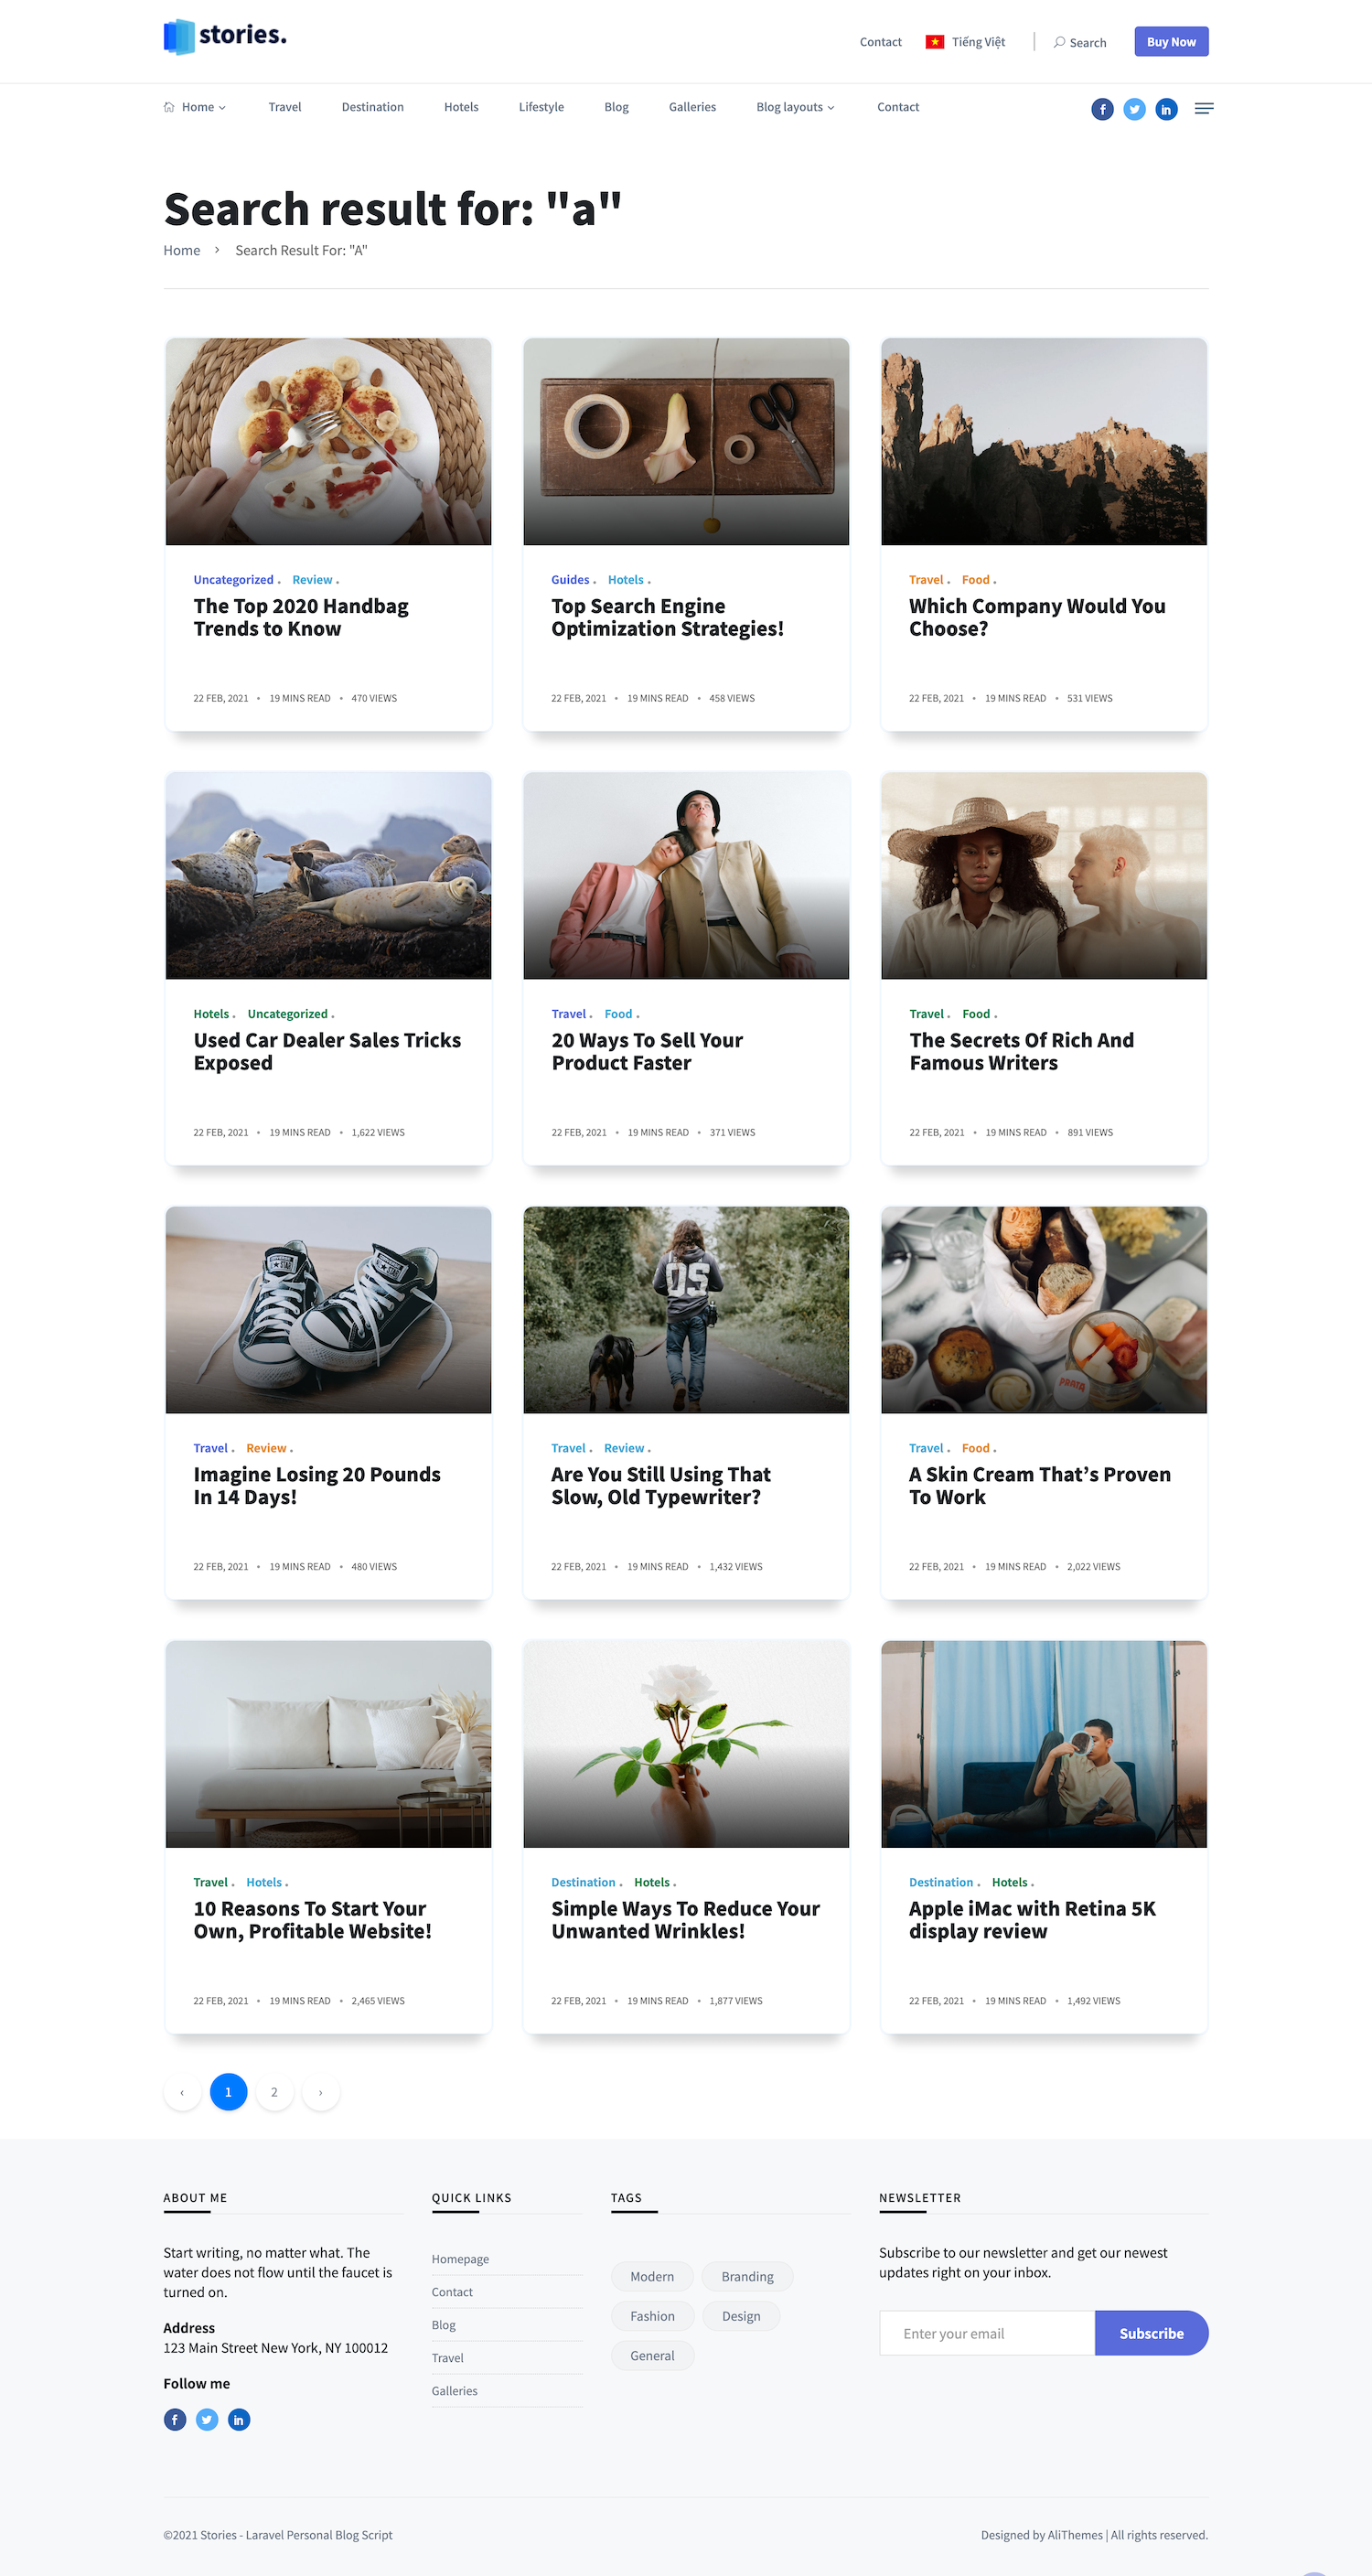1372x2576 pixels.
Task: Click the Buy Now button
Action: pos(1171,42)
